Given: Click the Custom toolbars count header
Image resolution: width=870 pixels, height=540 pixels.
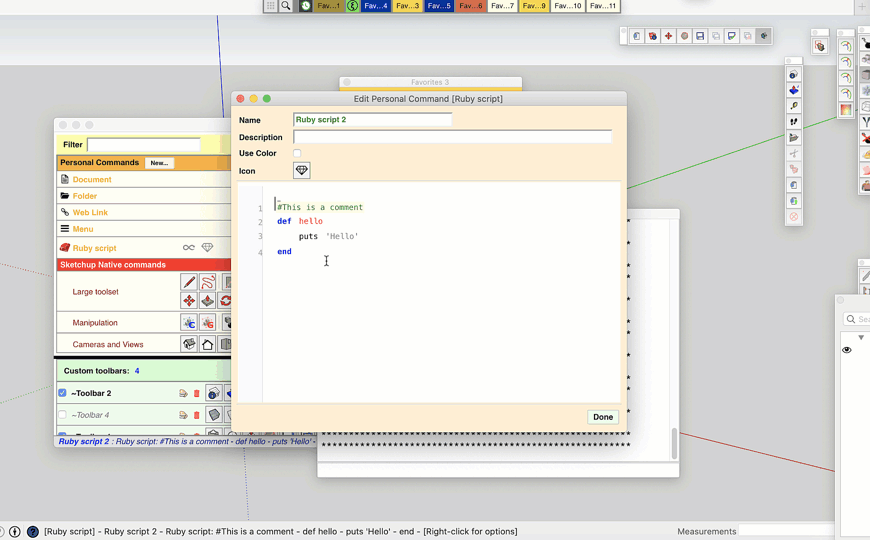Looking at the screenshot, I should 144,371.
